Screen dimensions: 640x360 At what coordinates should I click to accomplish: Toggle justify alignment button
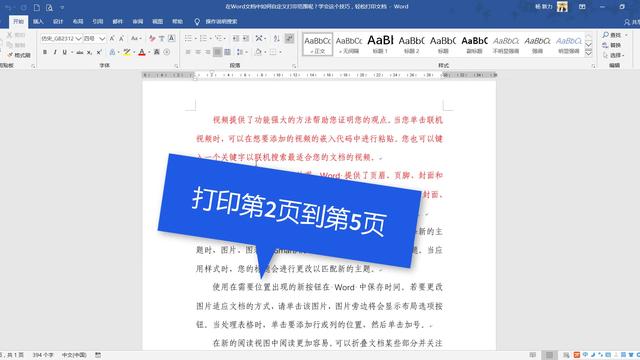coord(218,52)
